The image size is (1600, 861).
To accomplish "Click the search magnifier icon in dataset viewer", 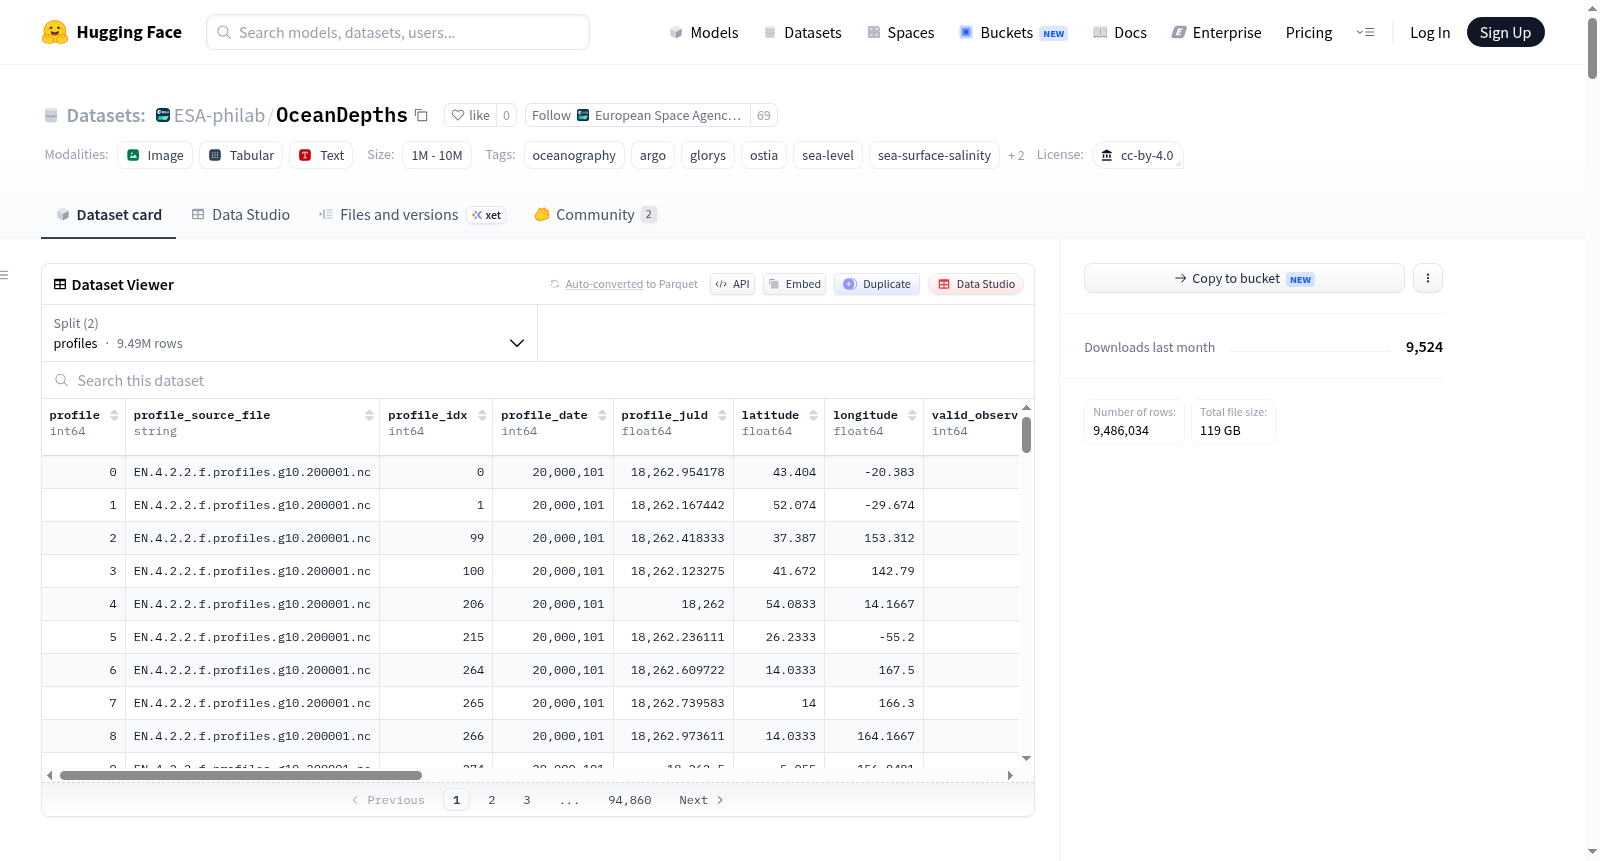I will 62,380.
